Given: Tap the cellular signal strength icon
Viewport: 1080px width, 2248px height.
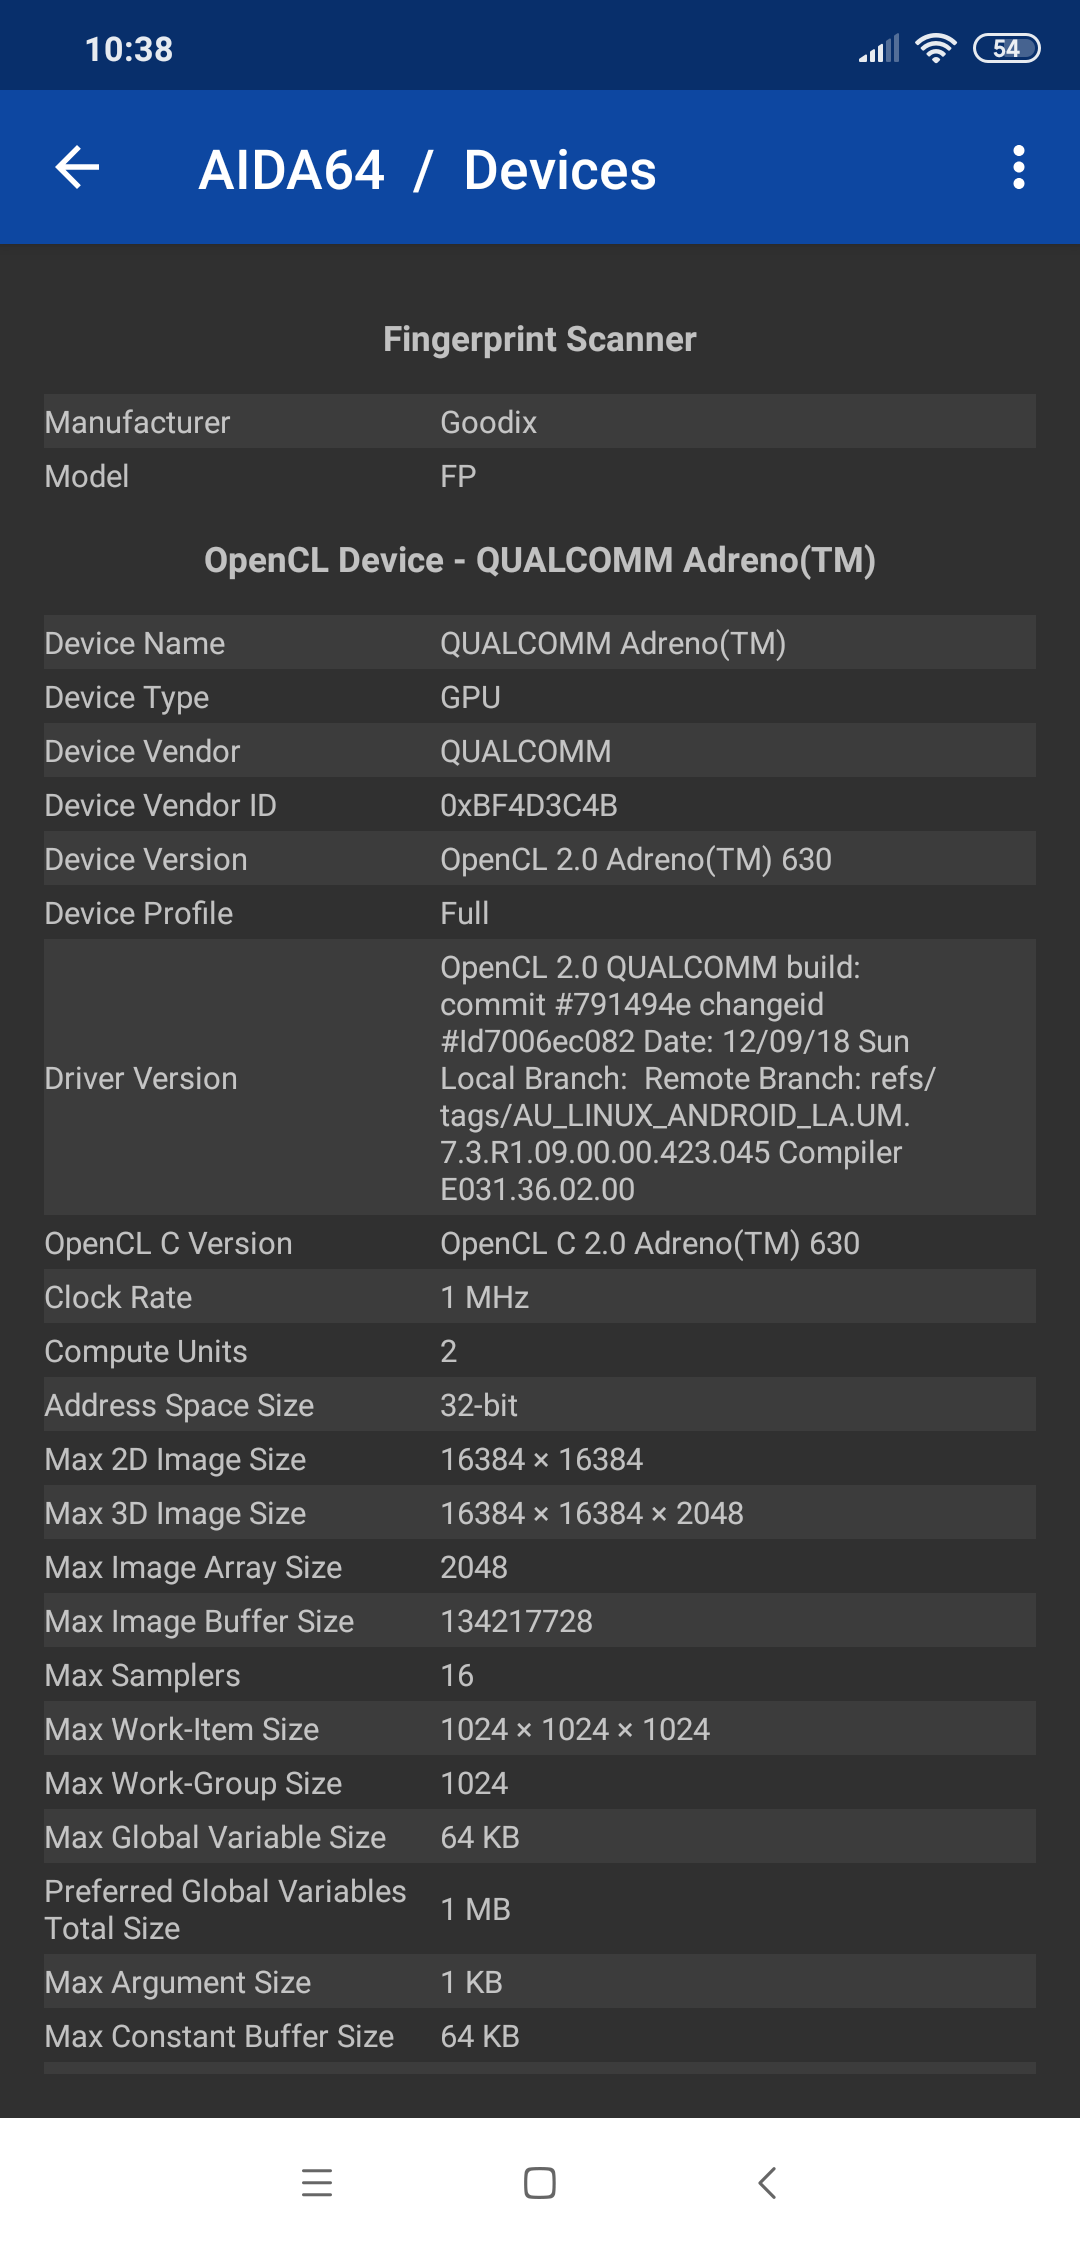Looking at the screenshot, I should (879, 48).
